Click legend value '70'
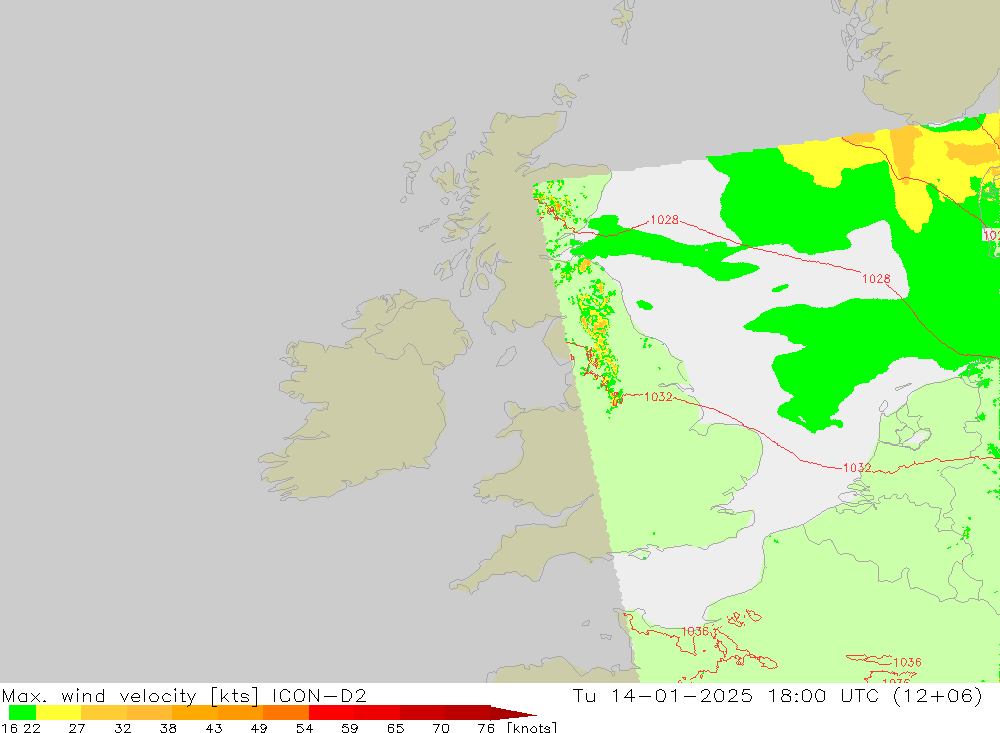The image size is (1000, 733). pos(441,728)
